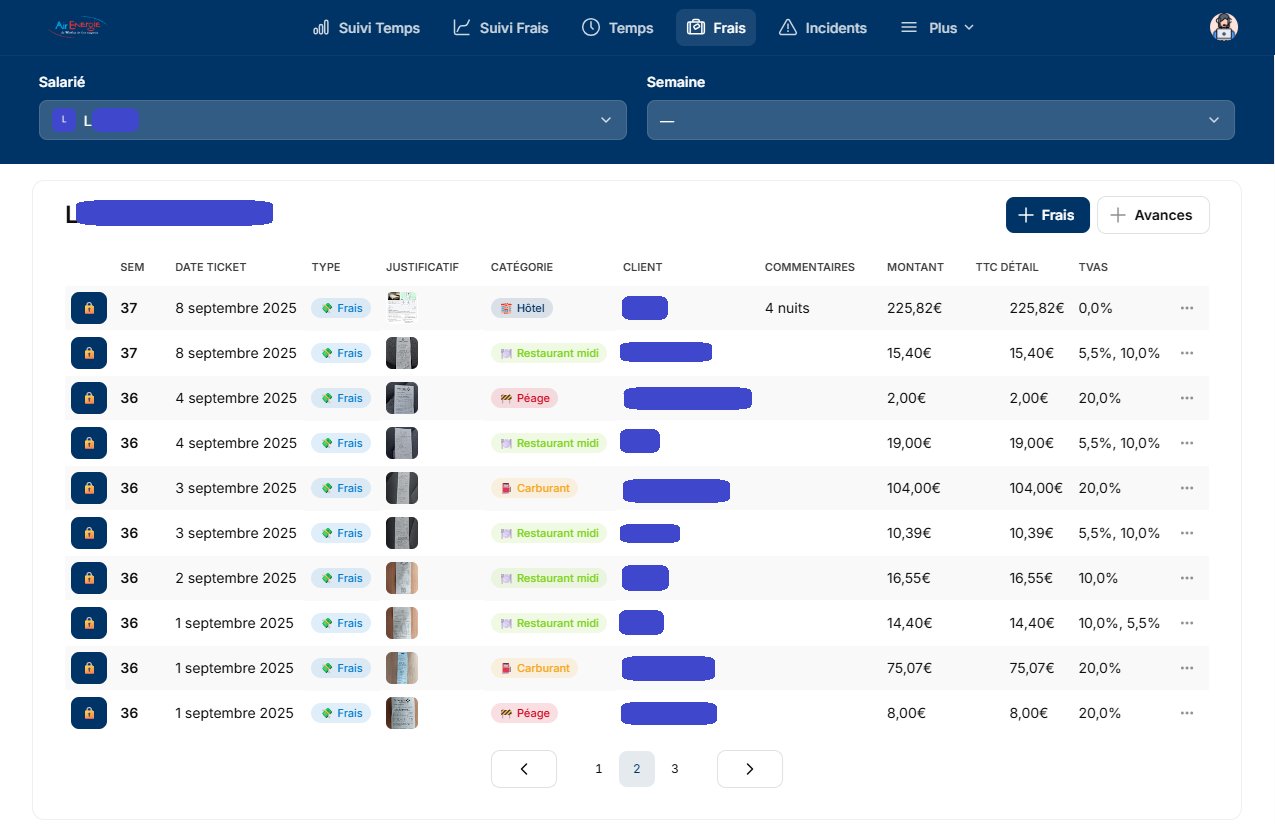Go to next page with right arrow
This screenshot has height=824, width=1275.
[x=750, y=769]
